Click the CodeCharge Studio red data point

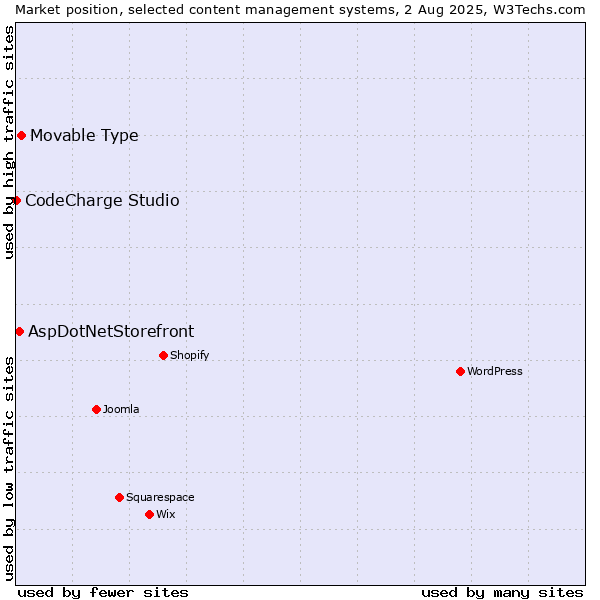coord(16,201)
